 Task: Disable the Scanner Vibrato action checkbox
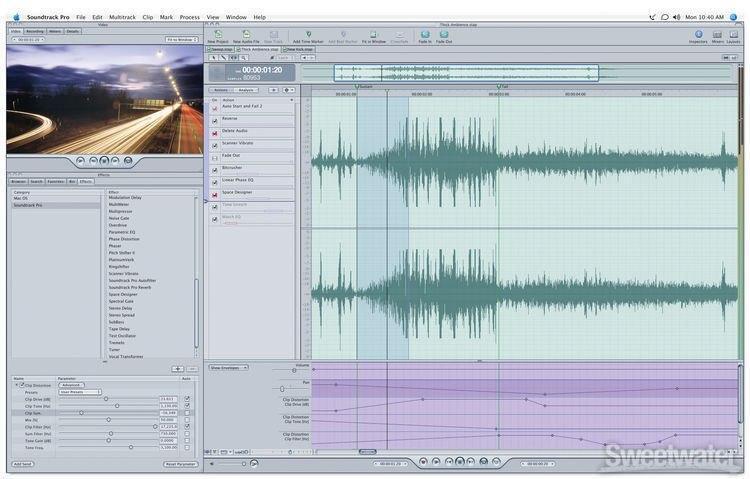(214, 145)
